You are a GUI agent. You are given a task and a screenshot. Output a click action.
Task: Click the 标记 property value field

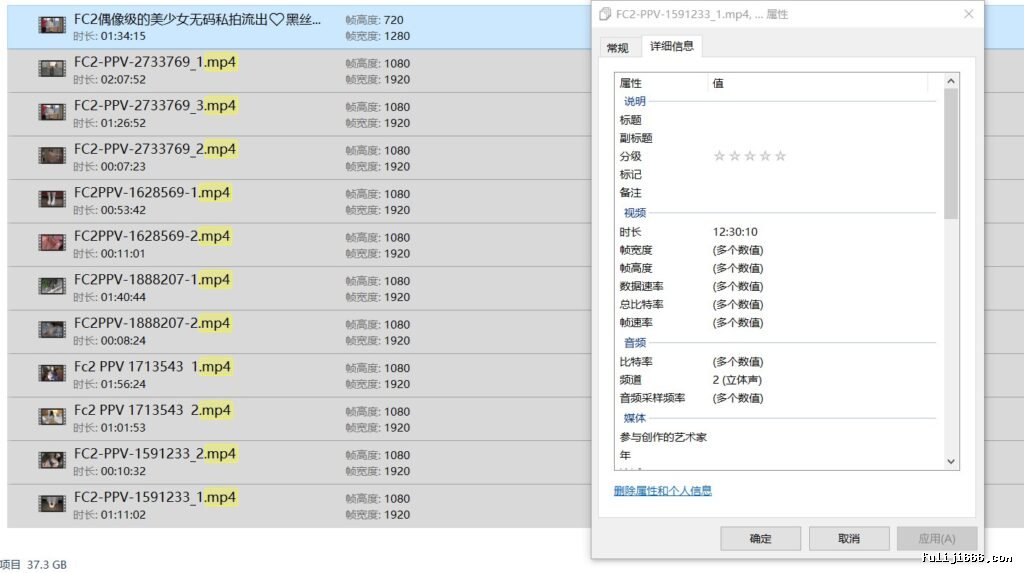(823, 174)
